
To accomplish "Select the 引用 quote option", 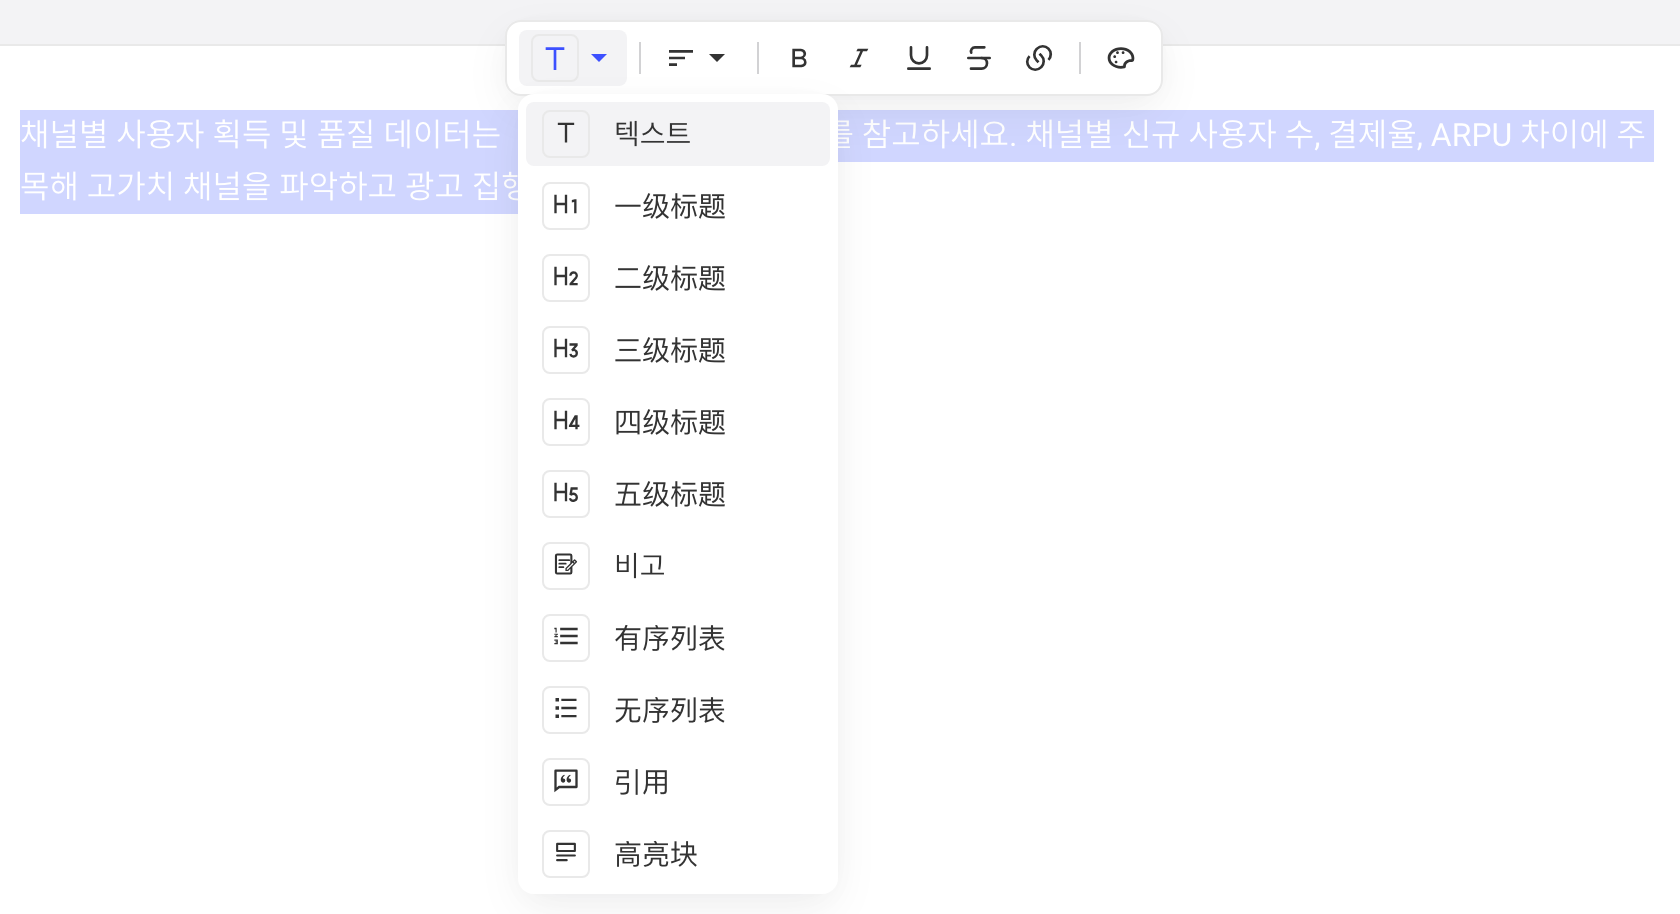I will click(678, 782).
